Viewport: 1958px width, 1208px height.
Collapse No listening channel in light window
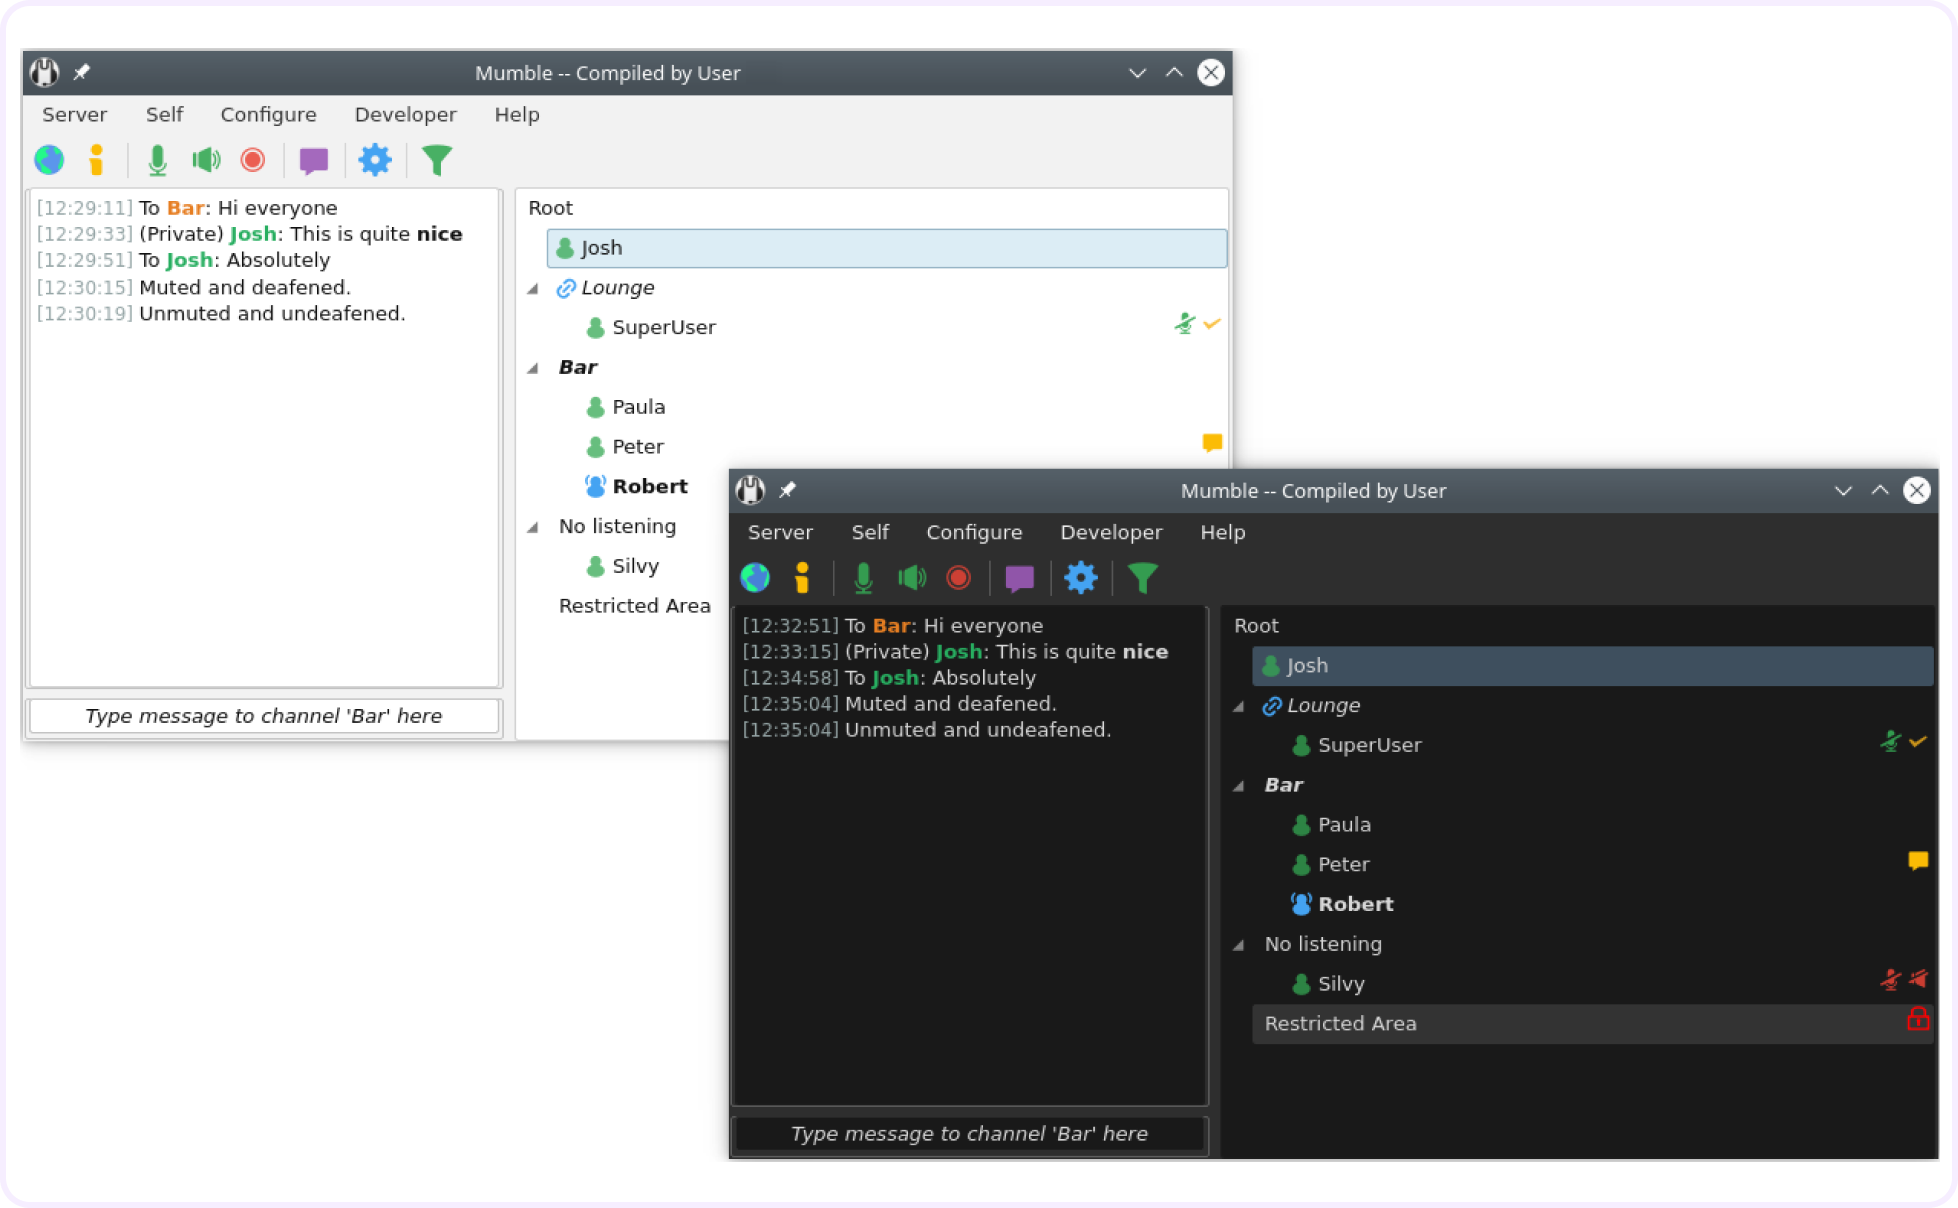[534, 527]
